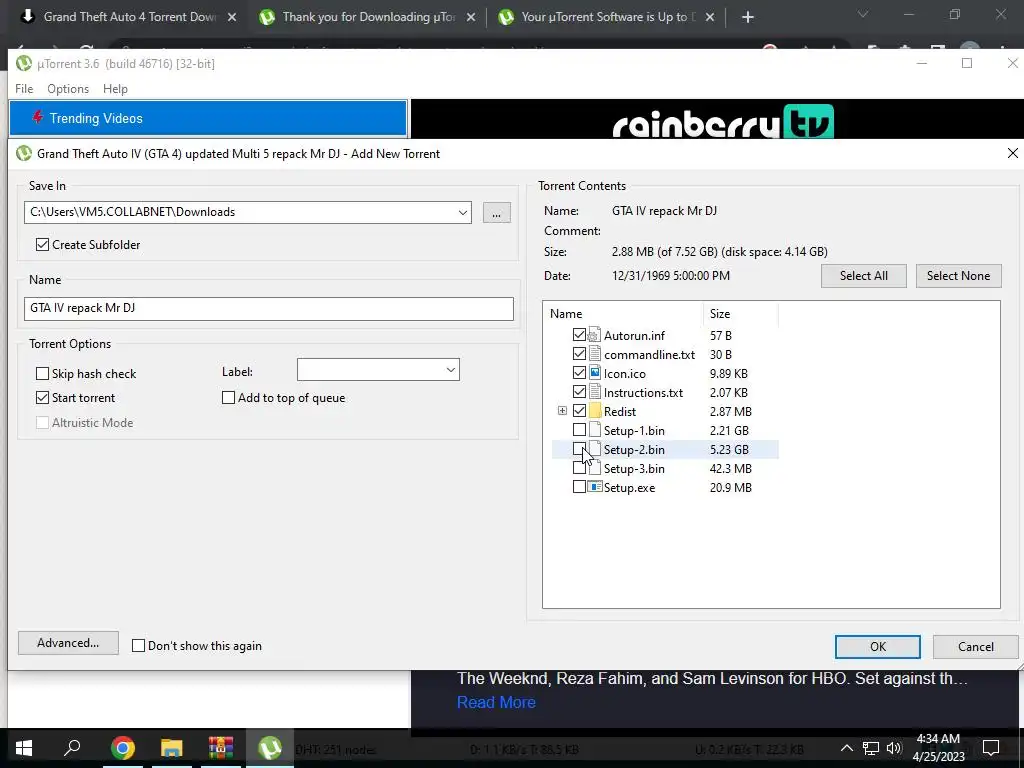The image size is (1024, 768).
Task: Click the Select None button
Action: click(x=958, y=276)
